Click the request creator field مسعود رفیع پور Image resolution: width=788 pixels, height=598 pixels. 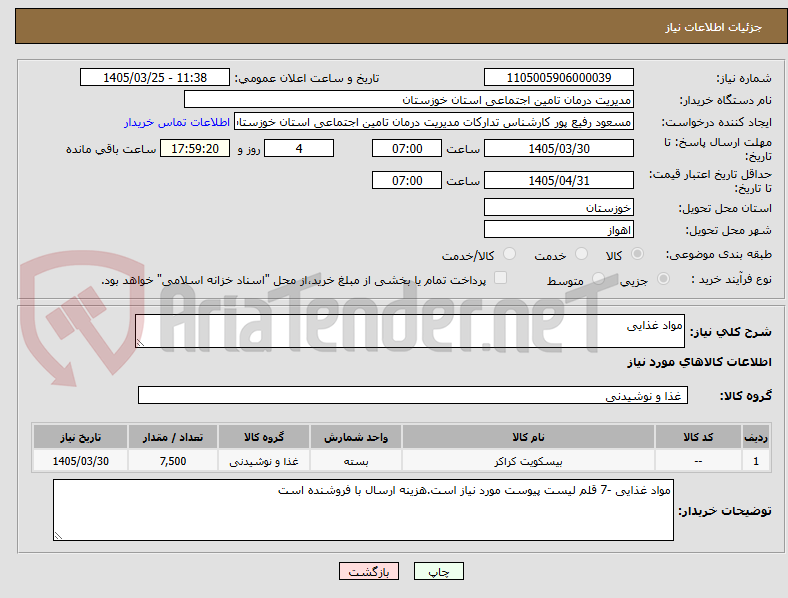[x=434, y=122]
